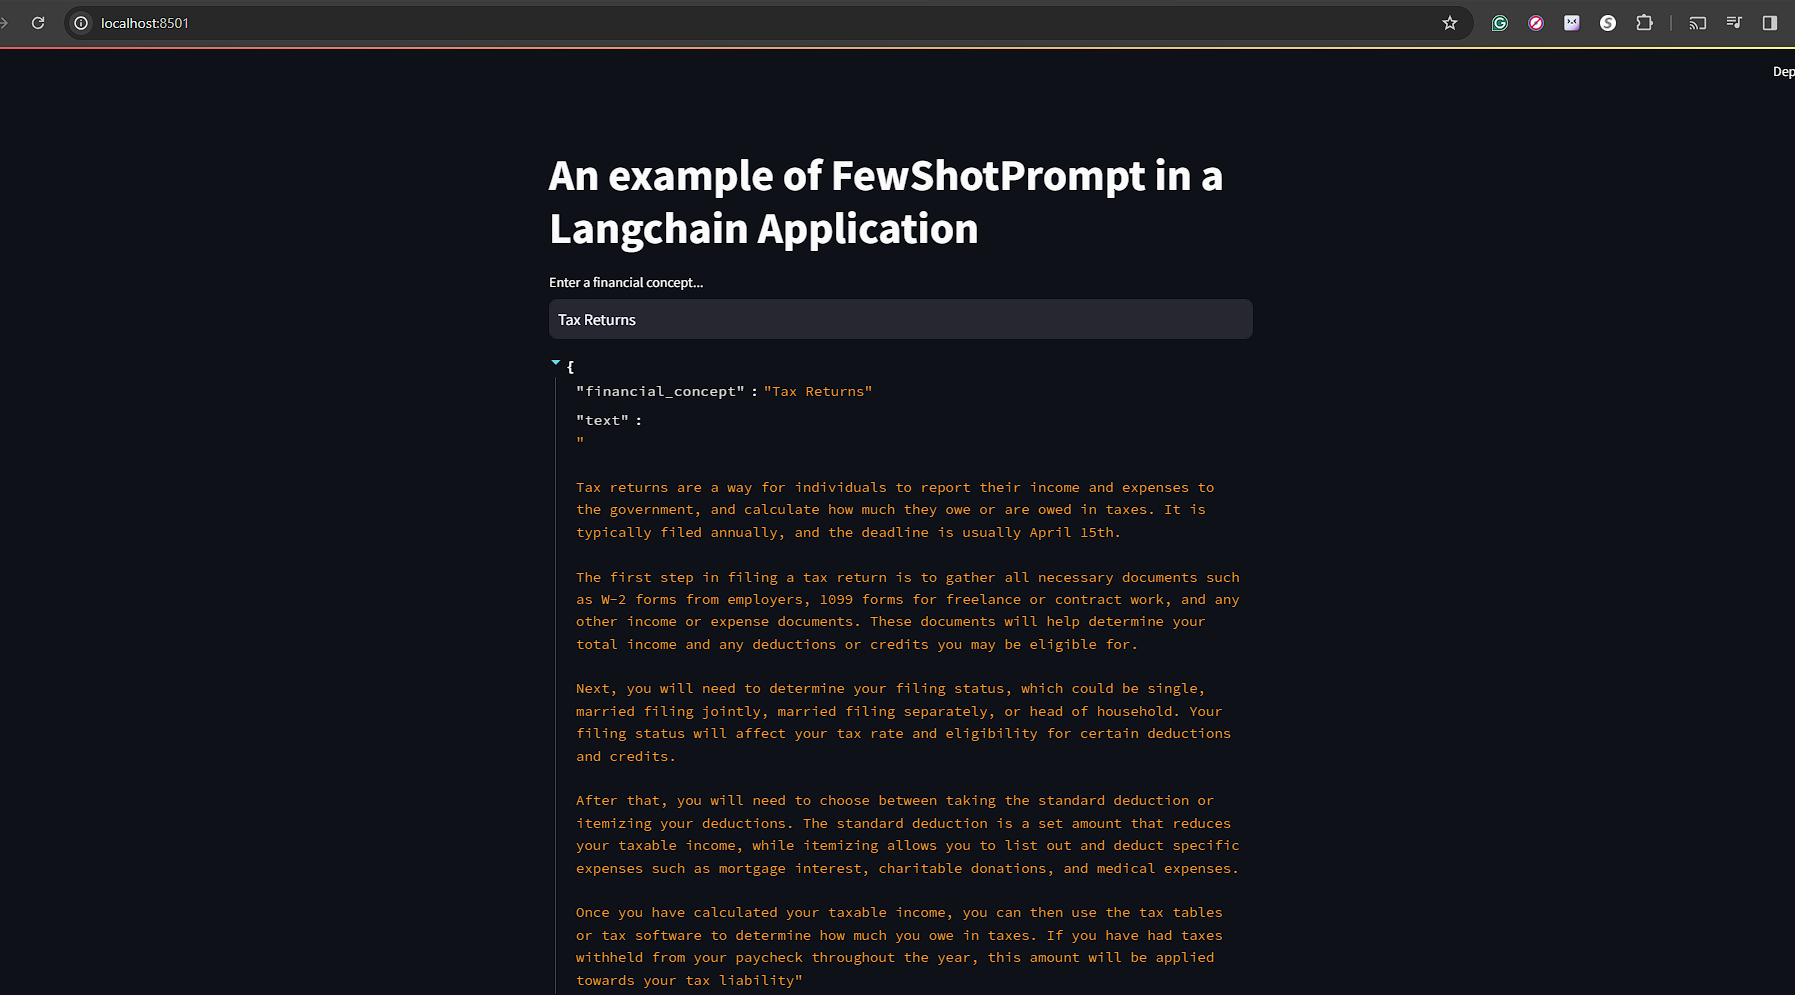Screen dimensions: 1795x995
Task: Open the Extensions puzzle piece menu
Action: point(1644,23)
